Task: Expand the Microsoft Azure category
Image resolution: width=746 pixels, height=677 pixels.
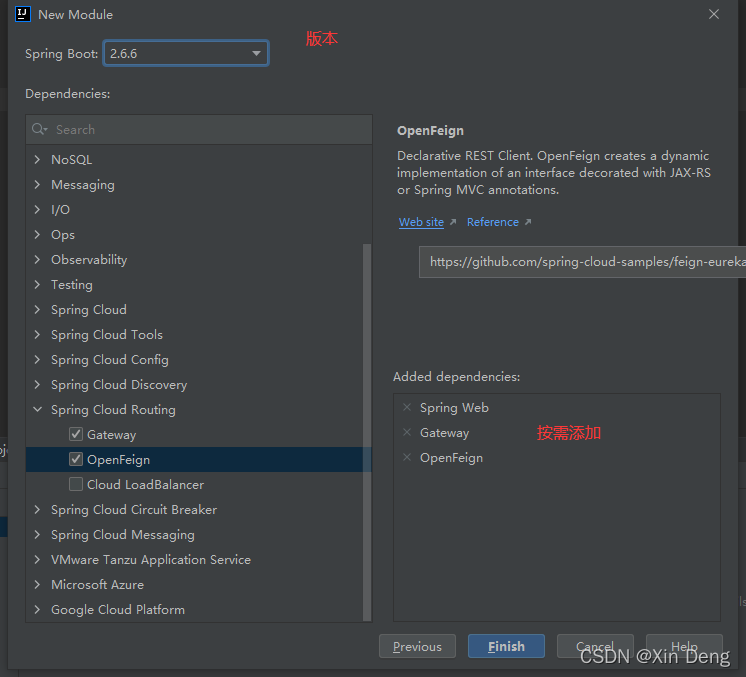Action: click(38, 584)
